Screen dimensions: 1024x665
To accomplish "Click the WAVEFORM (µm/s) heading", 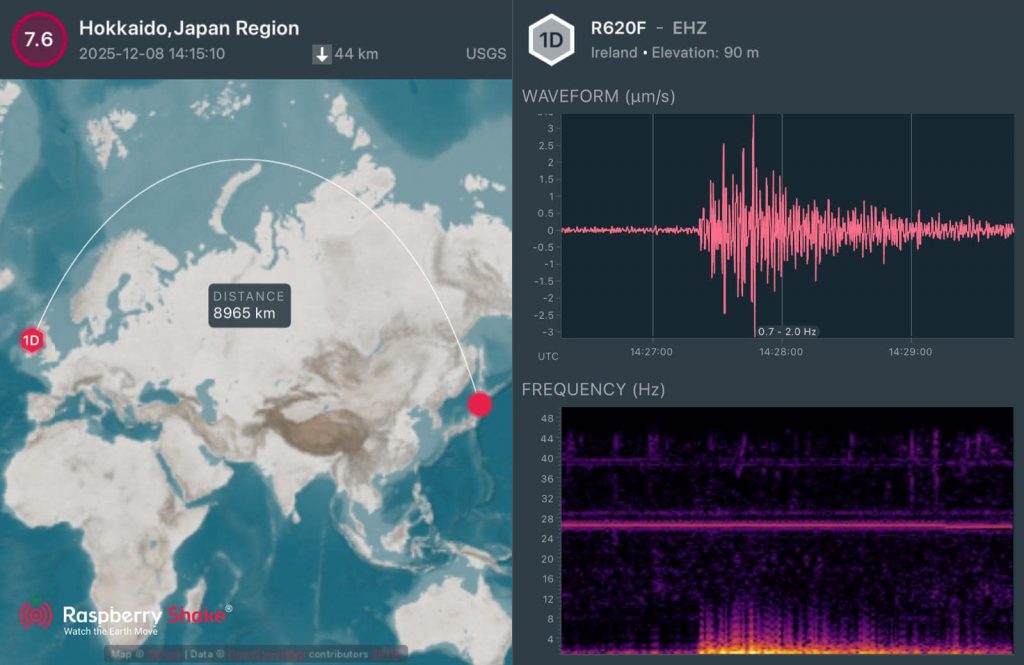I will [599, 96].
